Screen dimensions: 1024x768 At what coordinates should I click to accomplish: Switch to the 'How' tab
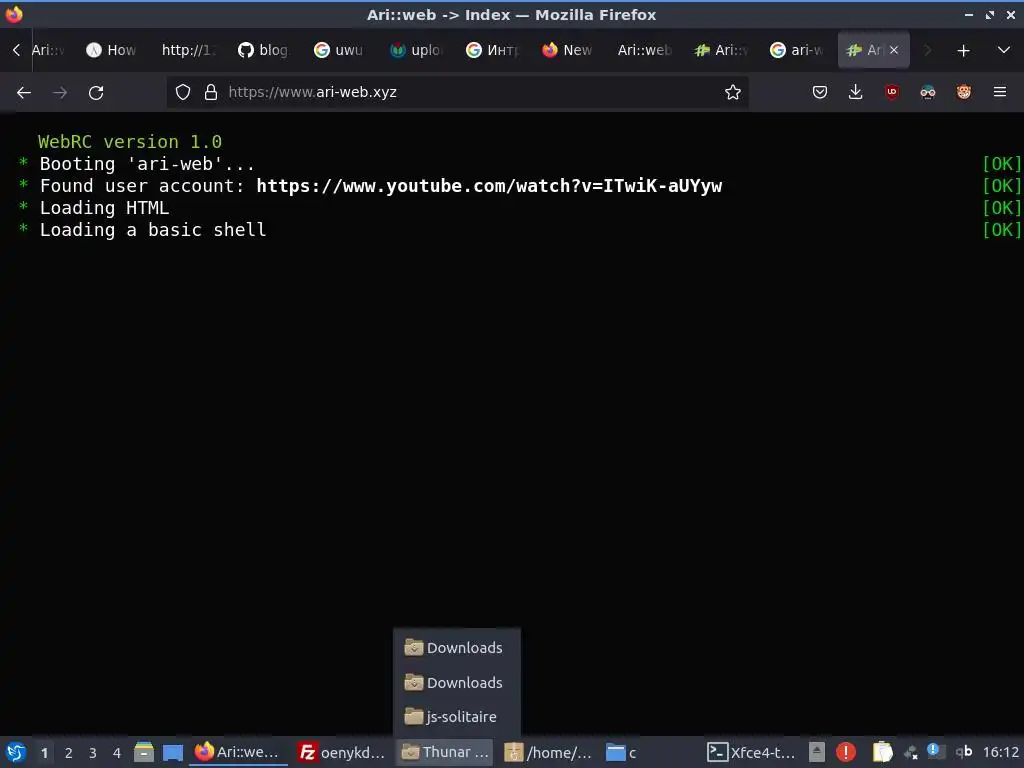[111, 50]
